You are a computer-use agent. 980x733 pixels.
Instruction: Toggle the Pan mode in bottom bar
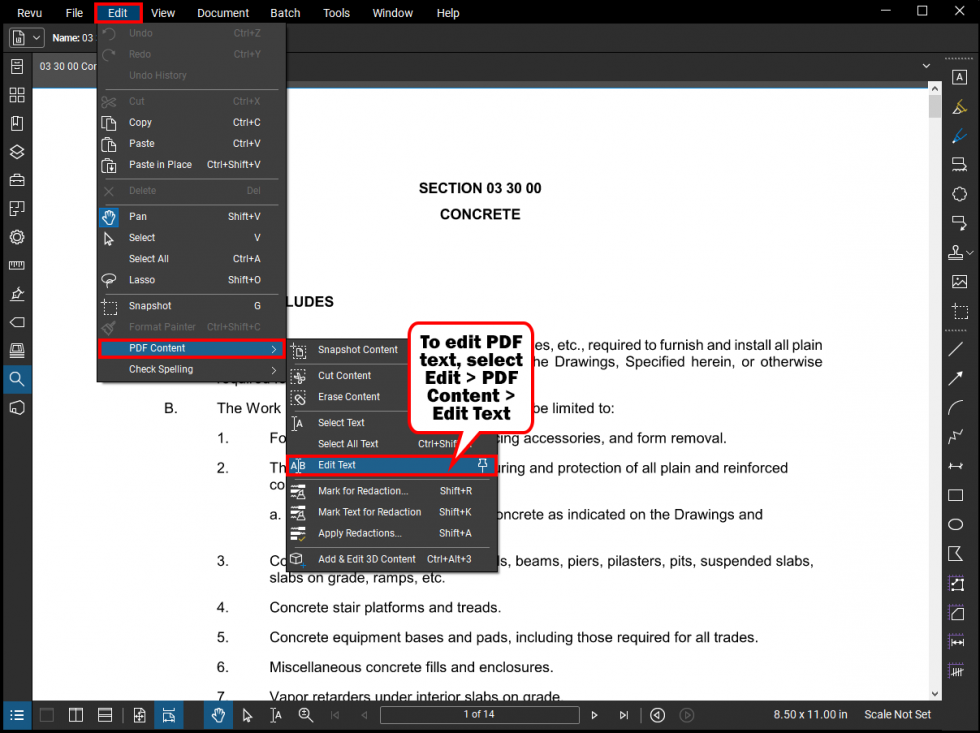pyautogui.click(x=218, y=716)
